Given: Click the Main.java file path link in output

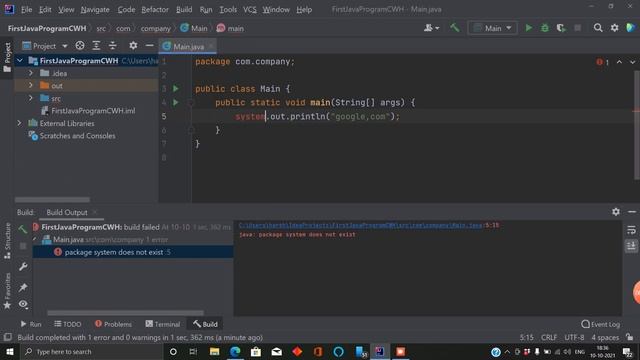Looking at the screenshot, I should (x=360, y=225).
